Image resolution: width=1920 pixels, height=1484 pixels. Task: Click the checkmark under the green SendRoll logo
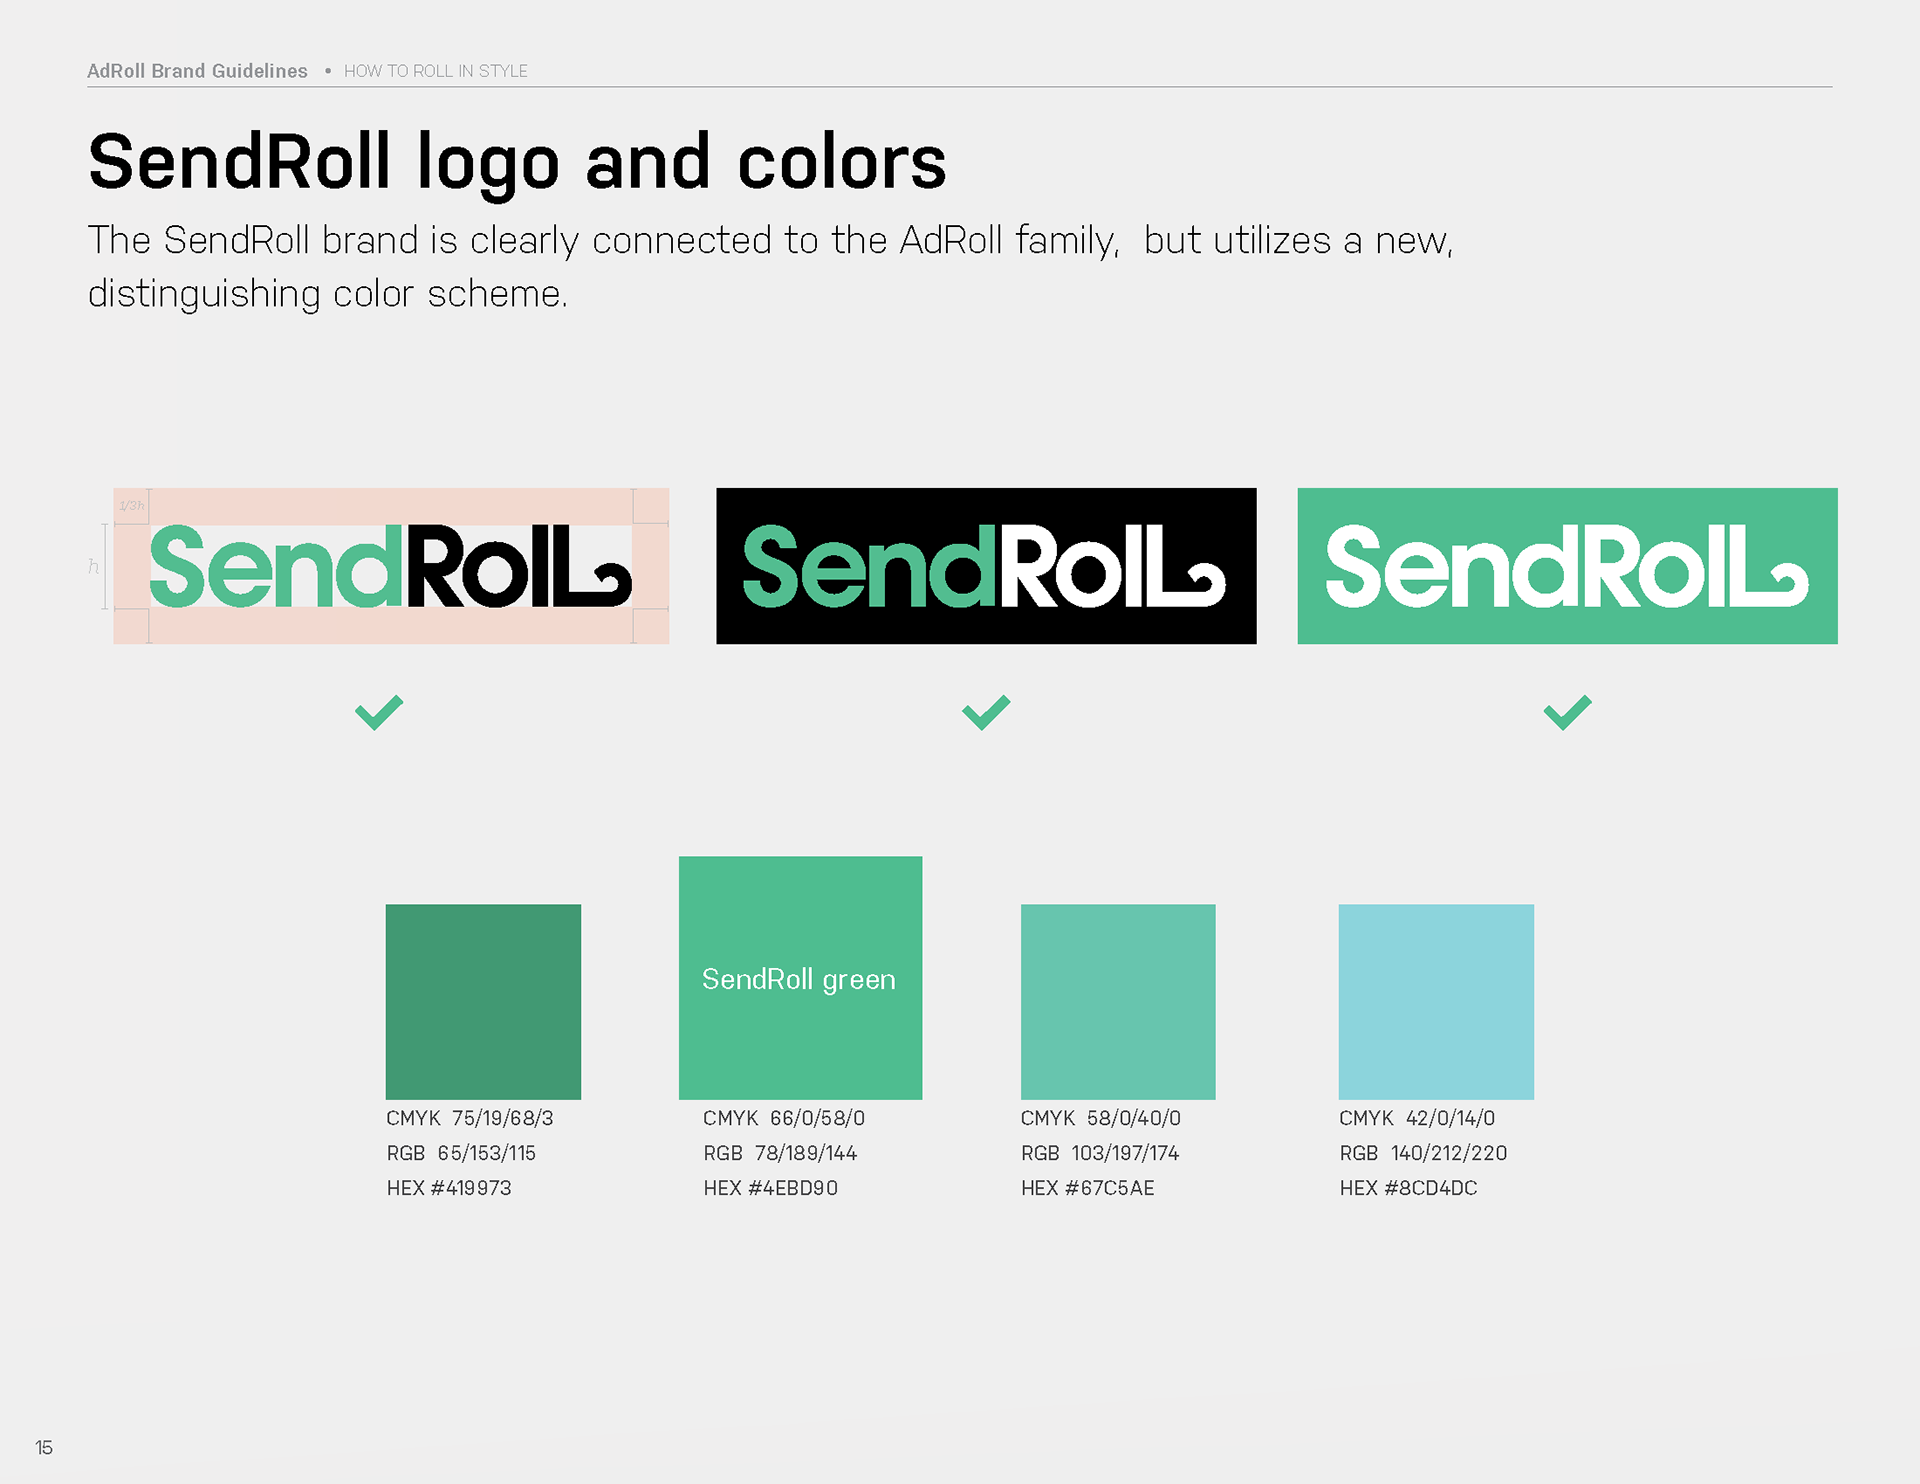tap(1567, 712)
